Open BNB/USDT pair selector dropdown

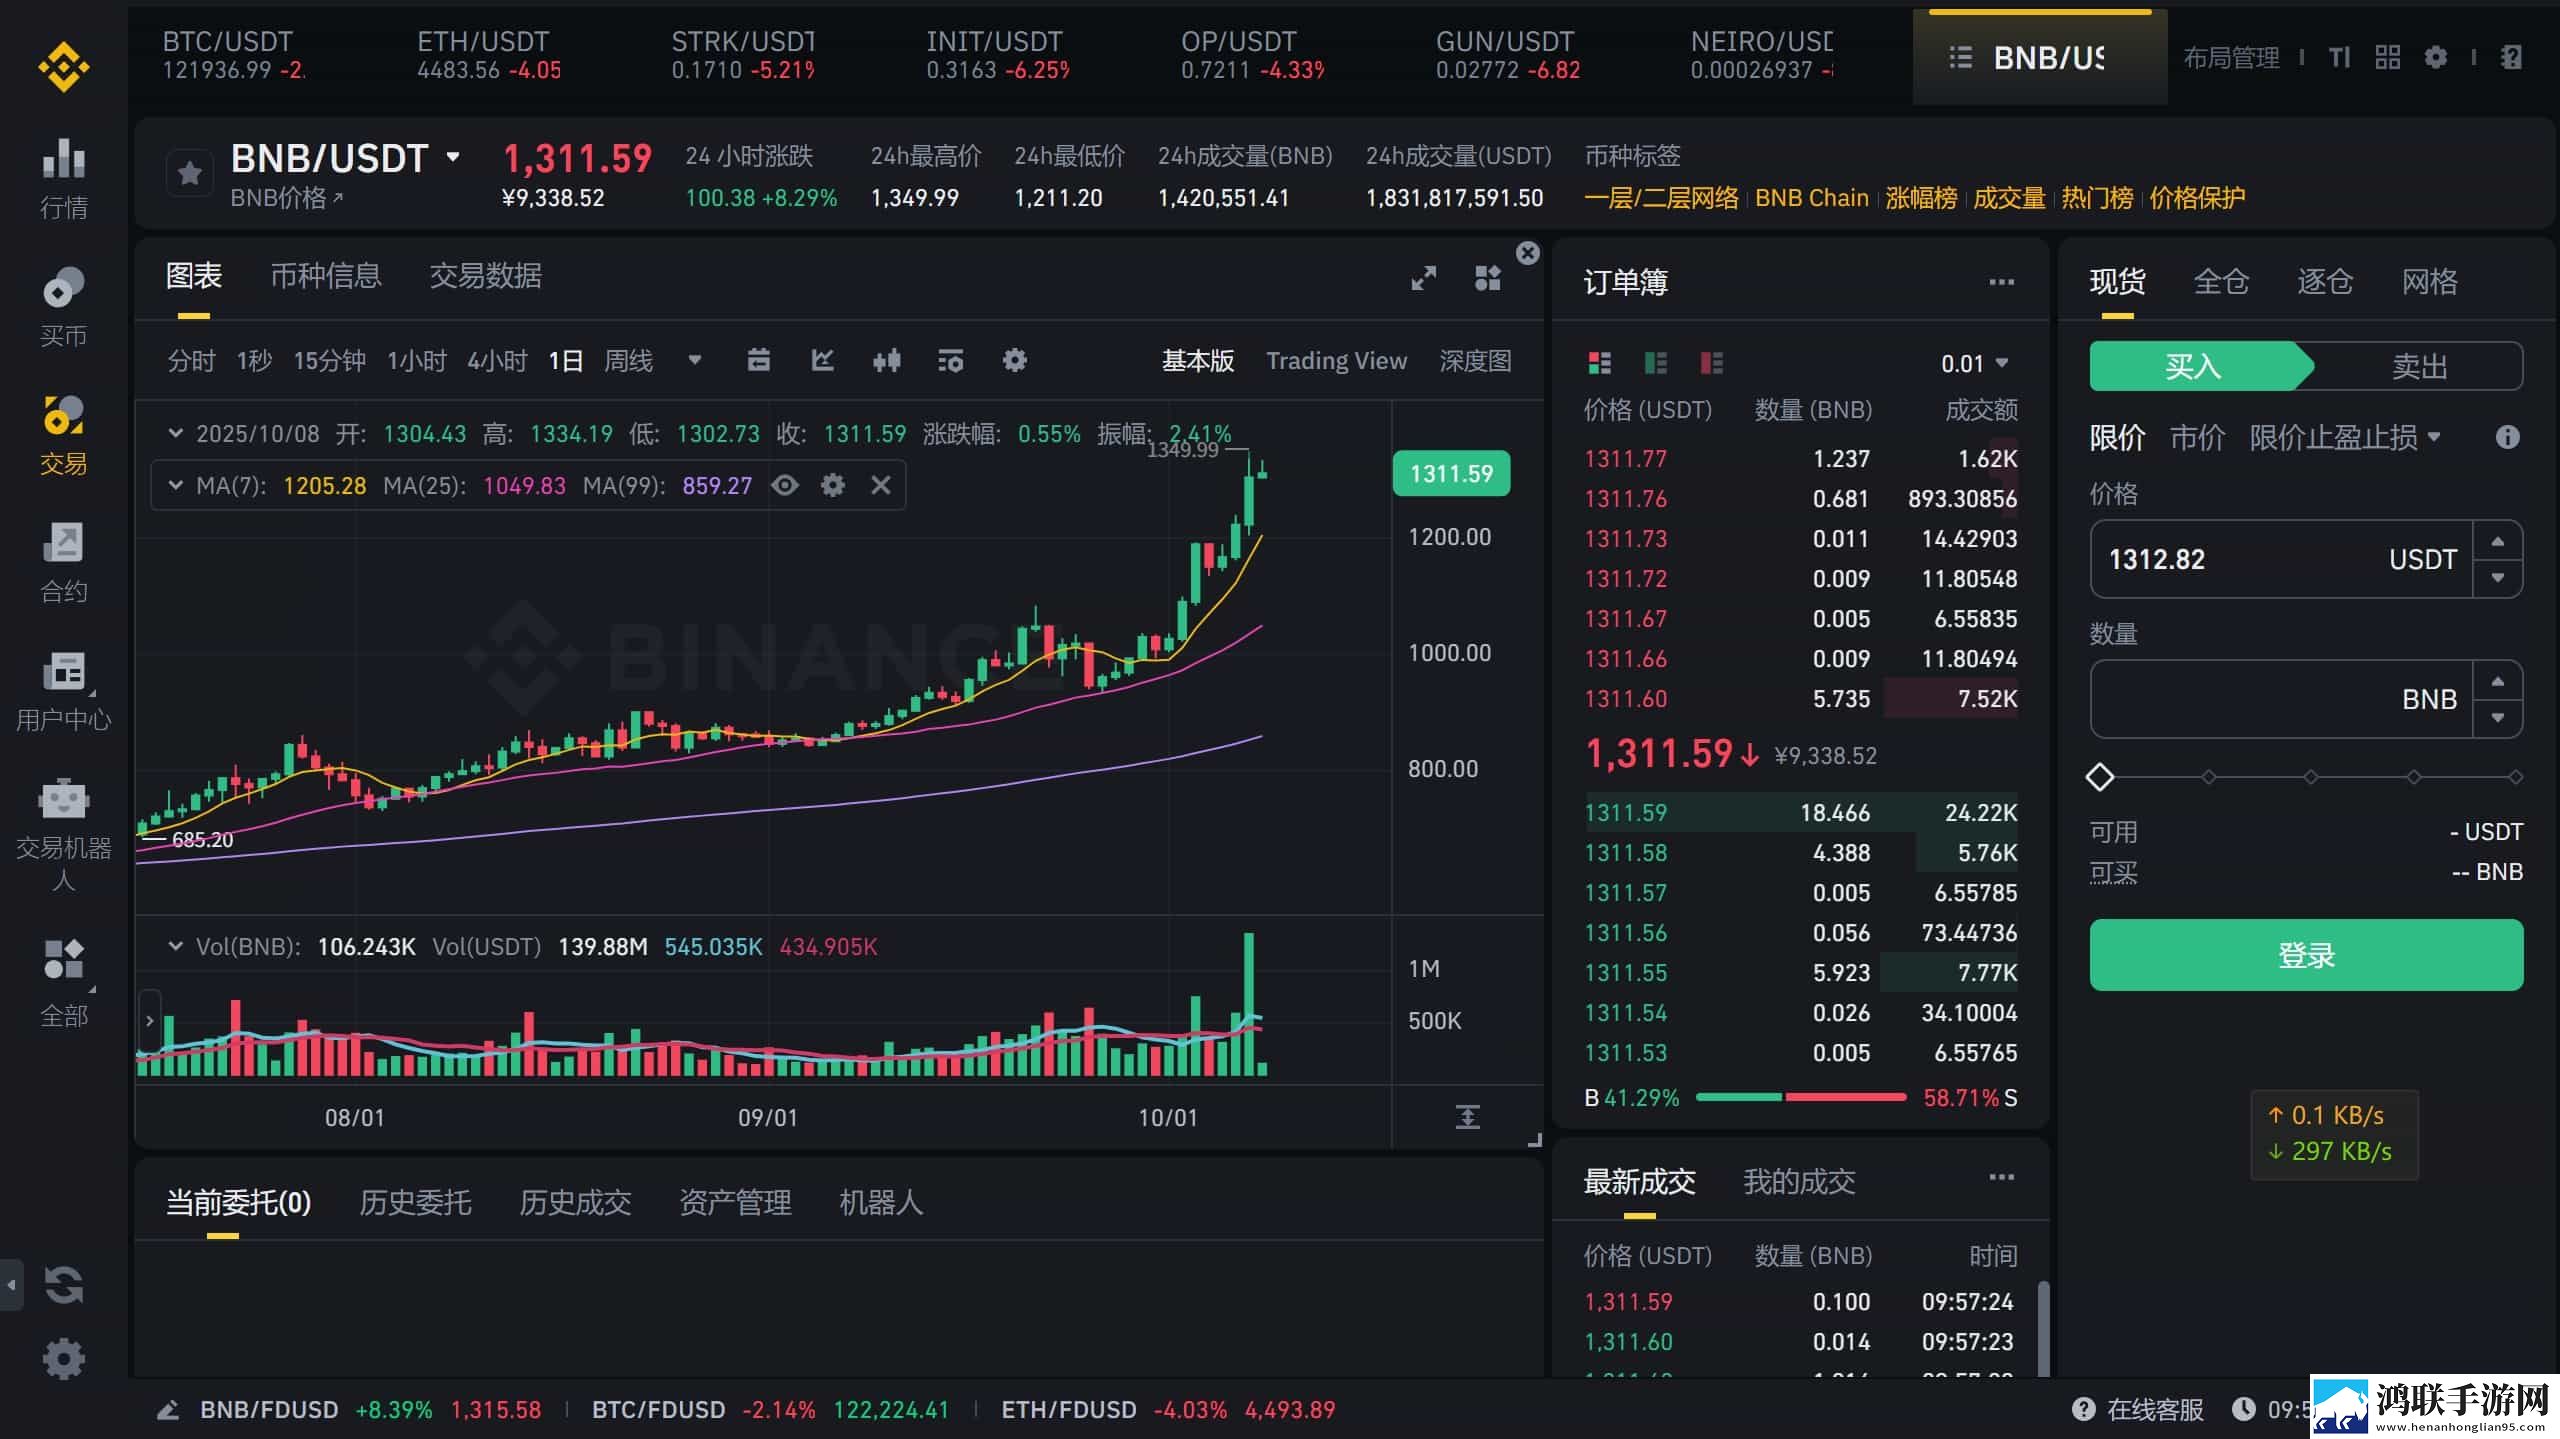tap(453, 157)
